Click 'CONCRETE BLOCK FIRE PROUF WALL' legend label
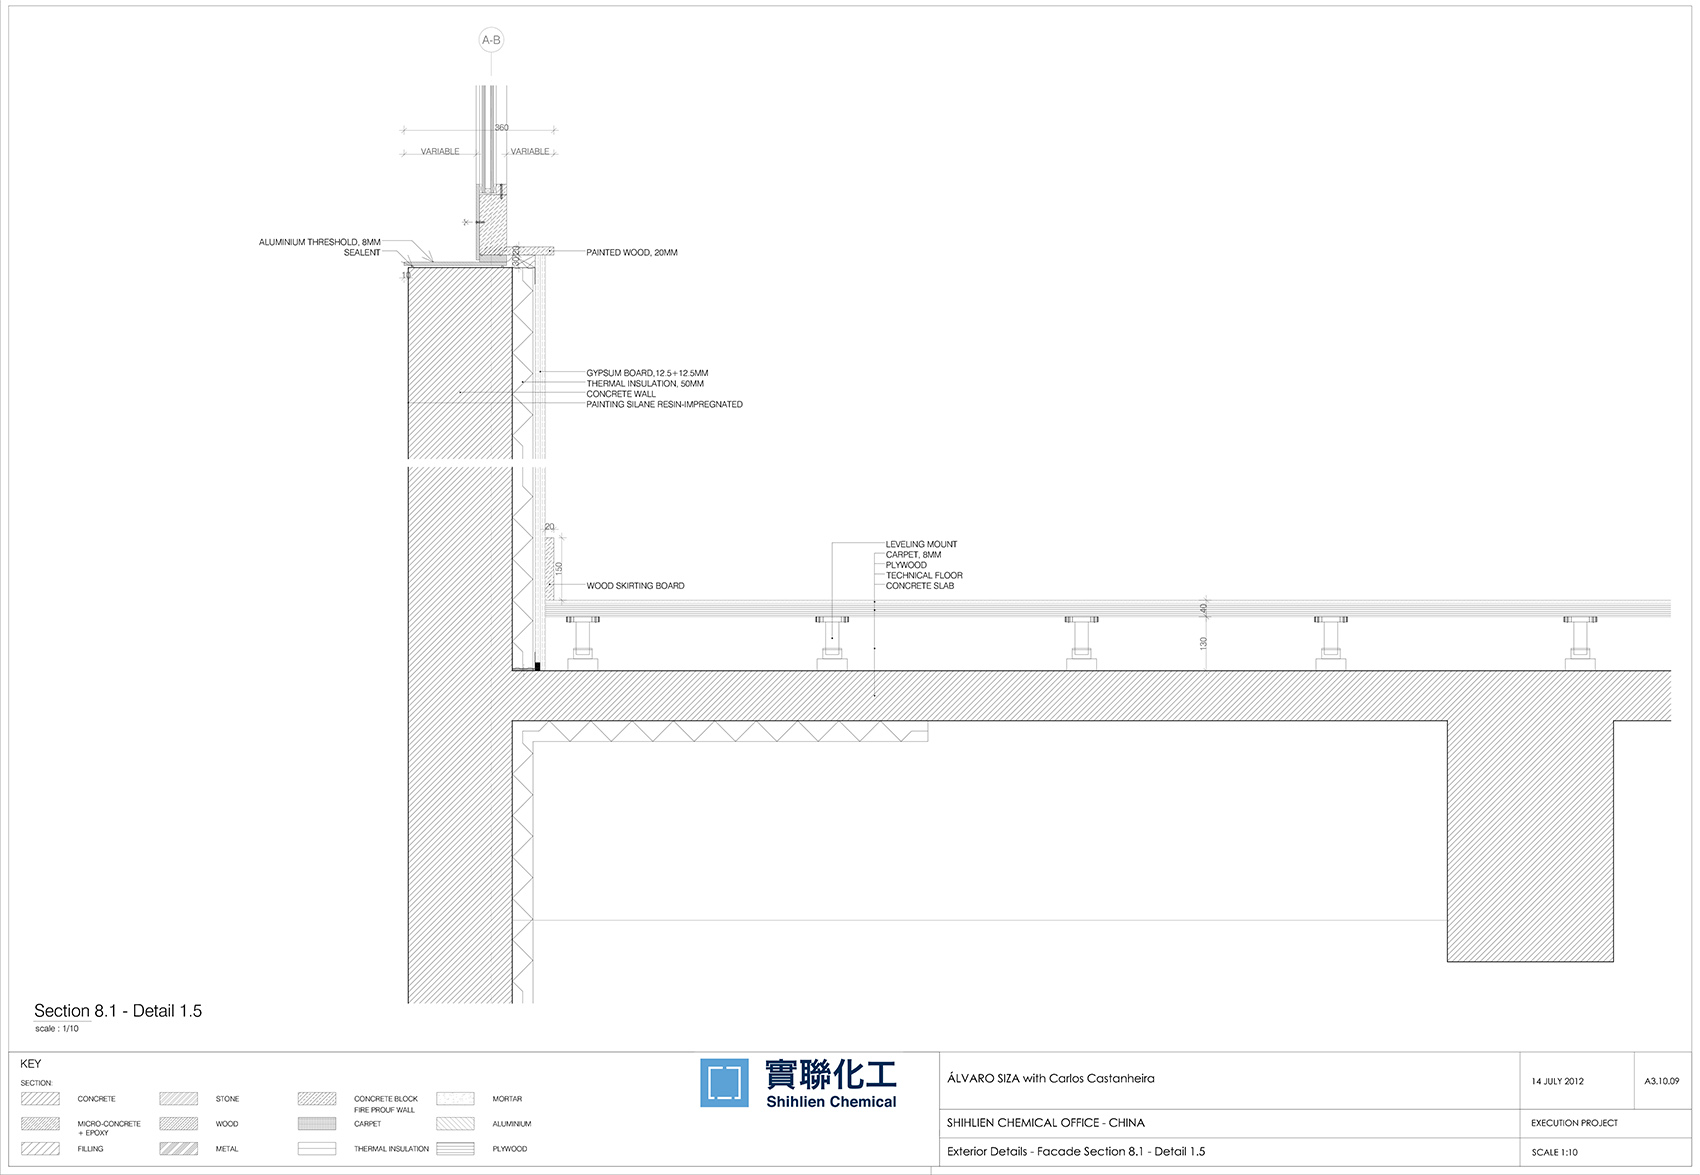The image size is (1700, 1175). click(x=386, y=1104)
